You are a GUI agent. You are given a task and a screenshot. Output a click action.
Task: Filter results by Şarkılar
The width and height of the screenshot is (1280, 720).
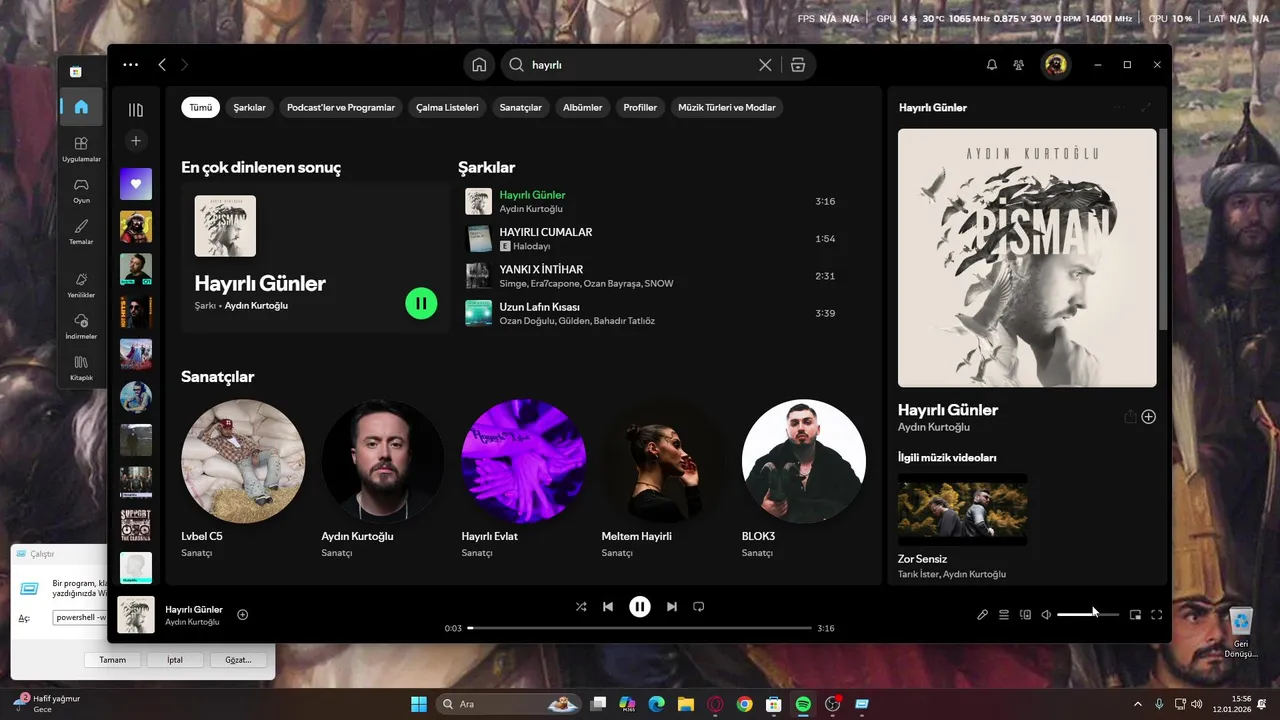(x=250, y=107)
